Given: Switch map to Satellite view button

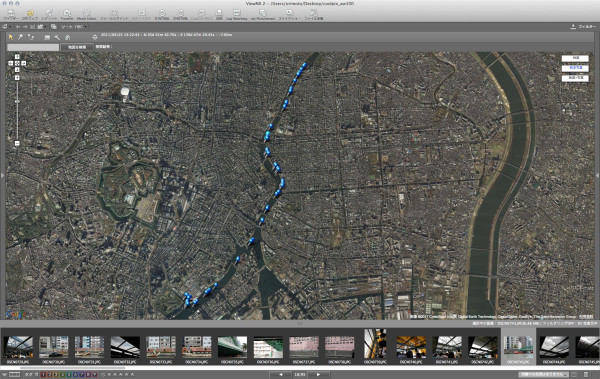Looking at the screenshot, I should [x=575, y=68].
